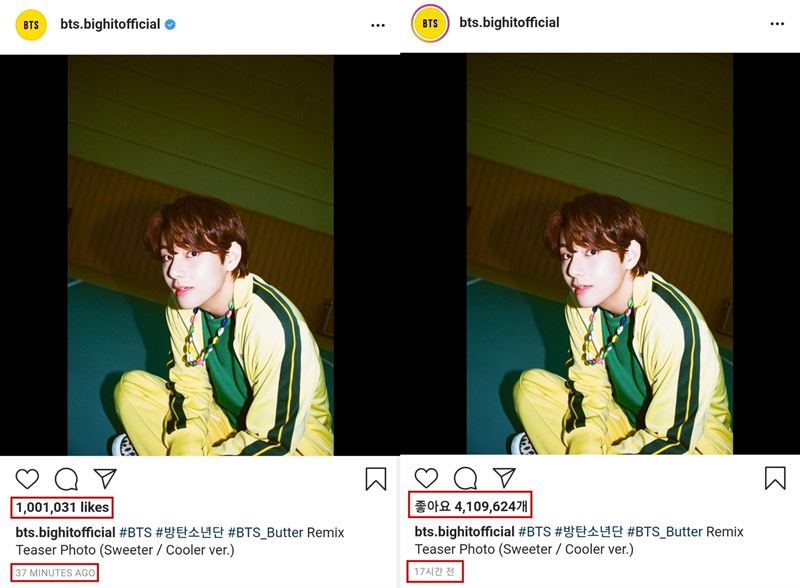Image resolution: width=800 pixels, height=588 pixels.
Task: View the 좋아요 4,109,624개 likes list
Action: 471,506
